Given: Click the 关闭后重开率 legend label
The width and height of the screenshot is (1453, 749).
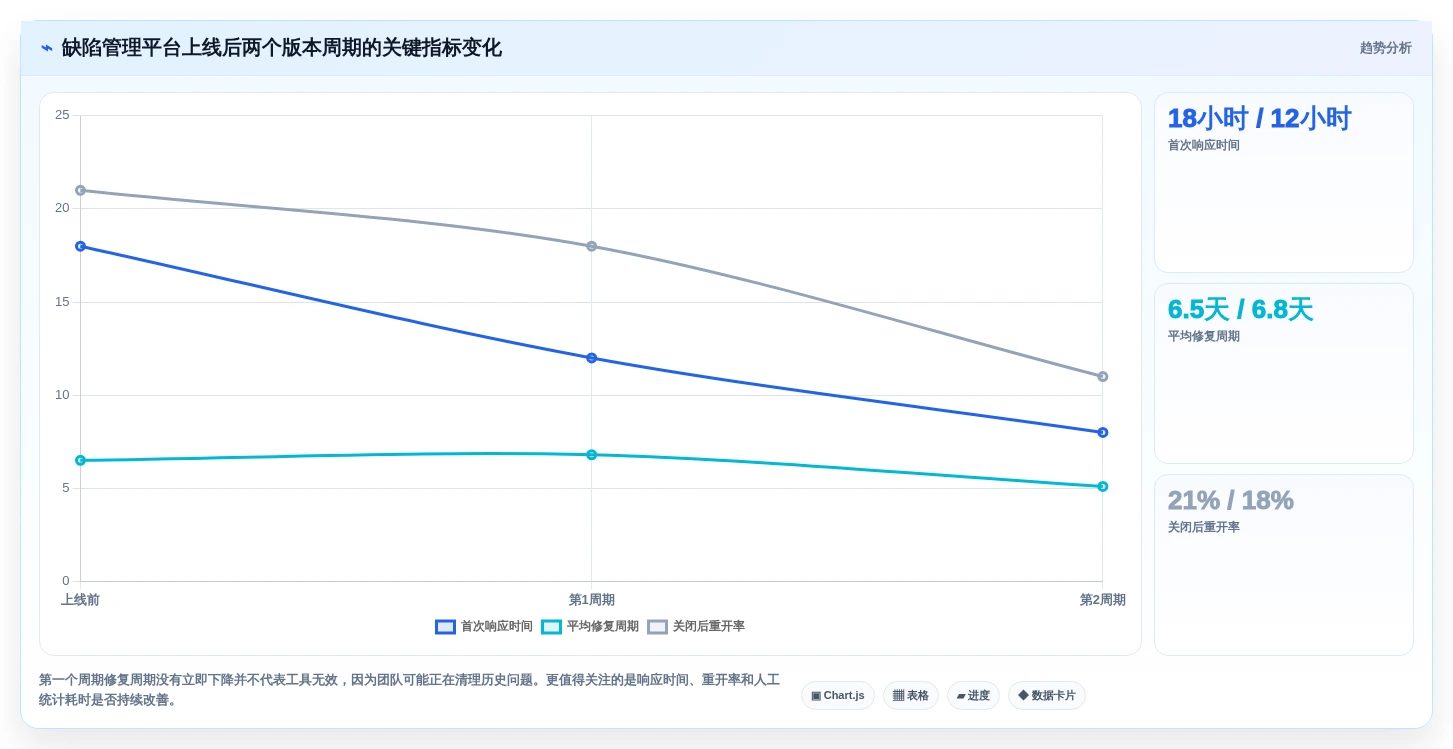Looking at the screenshot, I should click(708, 627).
